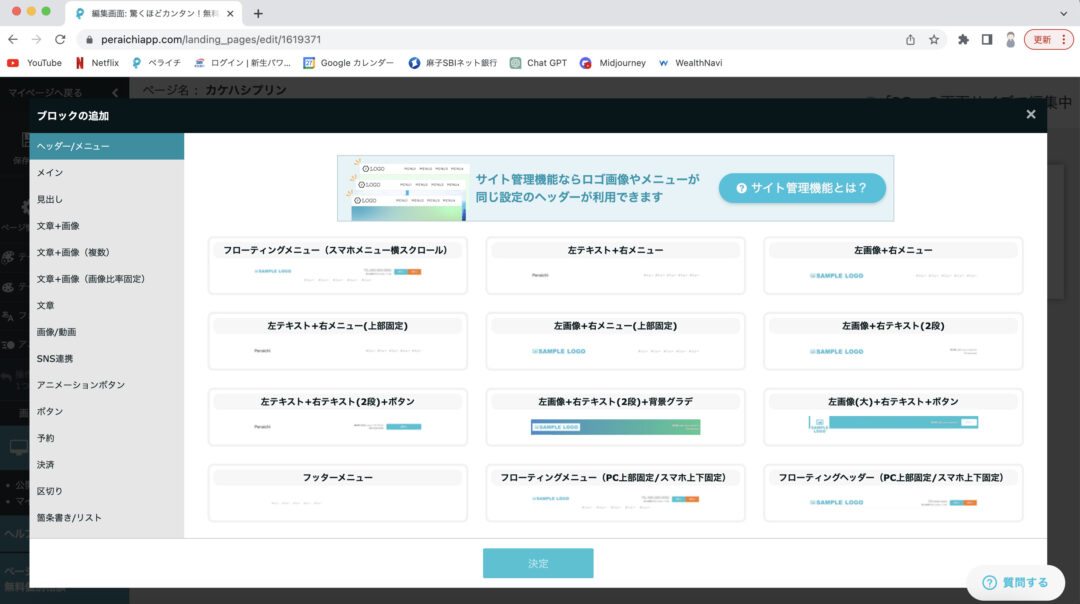Select the 画像/動画 category

(107, 332)
